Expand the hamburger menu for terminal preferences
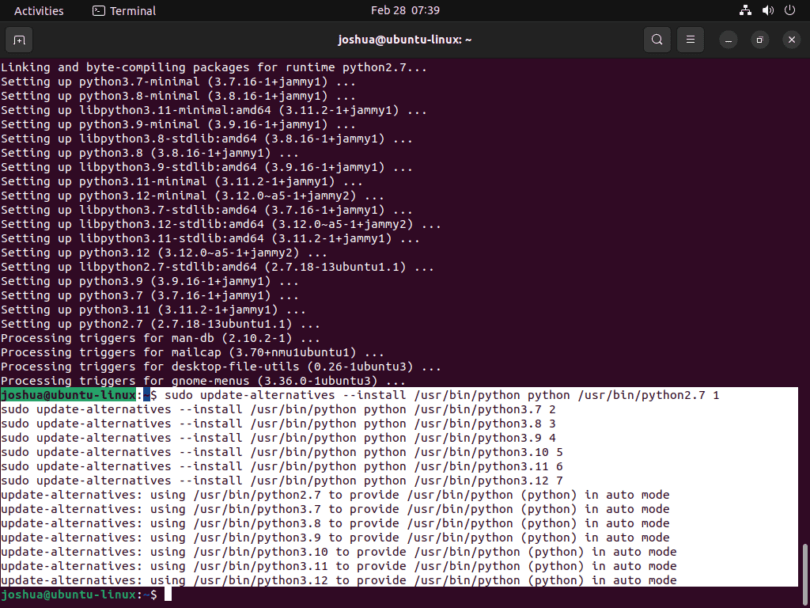The height and width of the screenshot is (608, 810). tap(690, 39)
